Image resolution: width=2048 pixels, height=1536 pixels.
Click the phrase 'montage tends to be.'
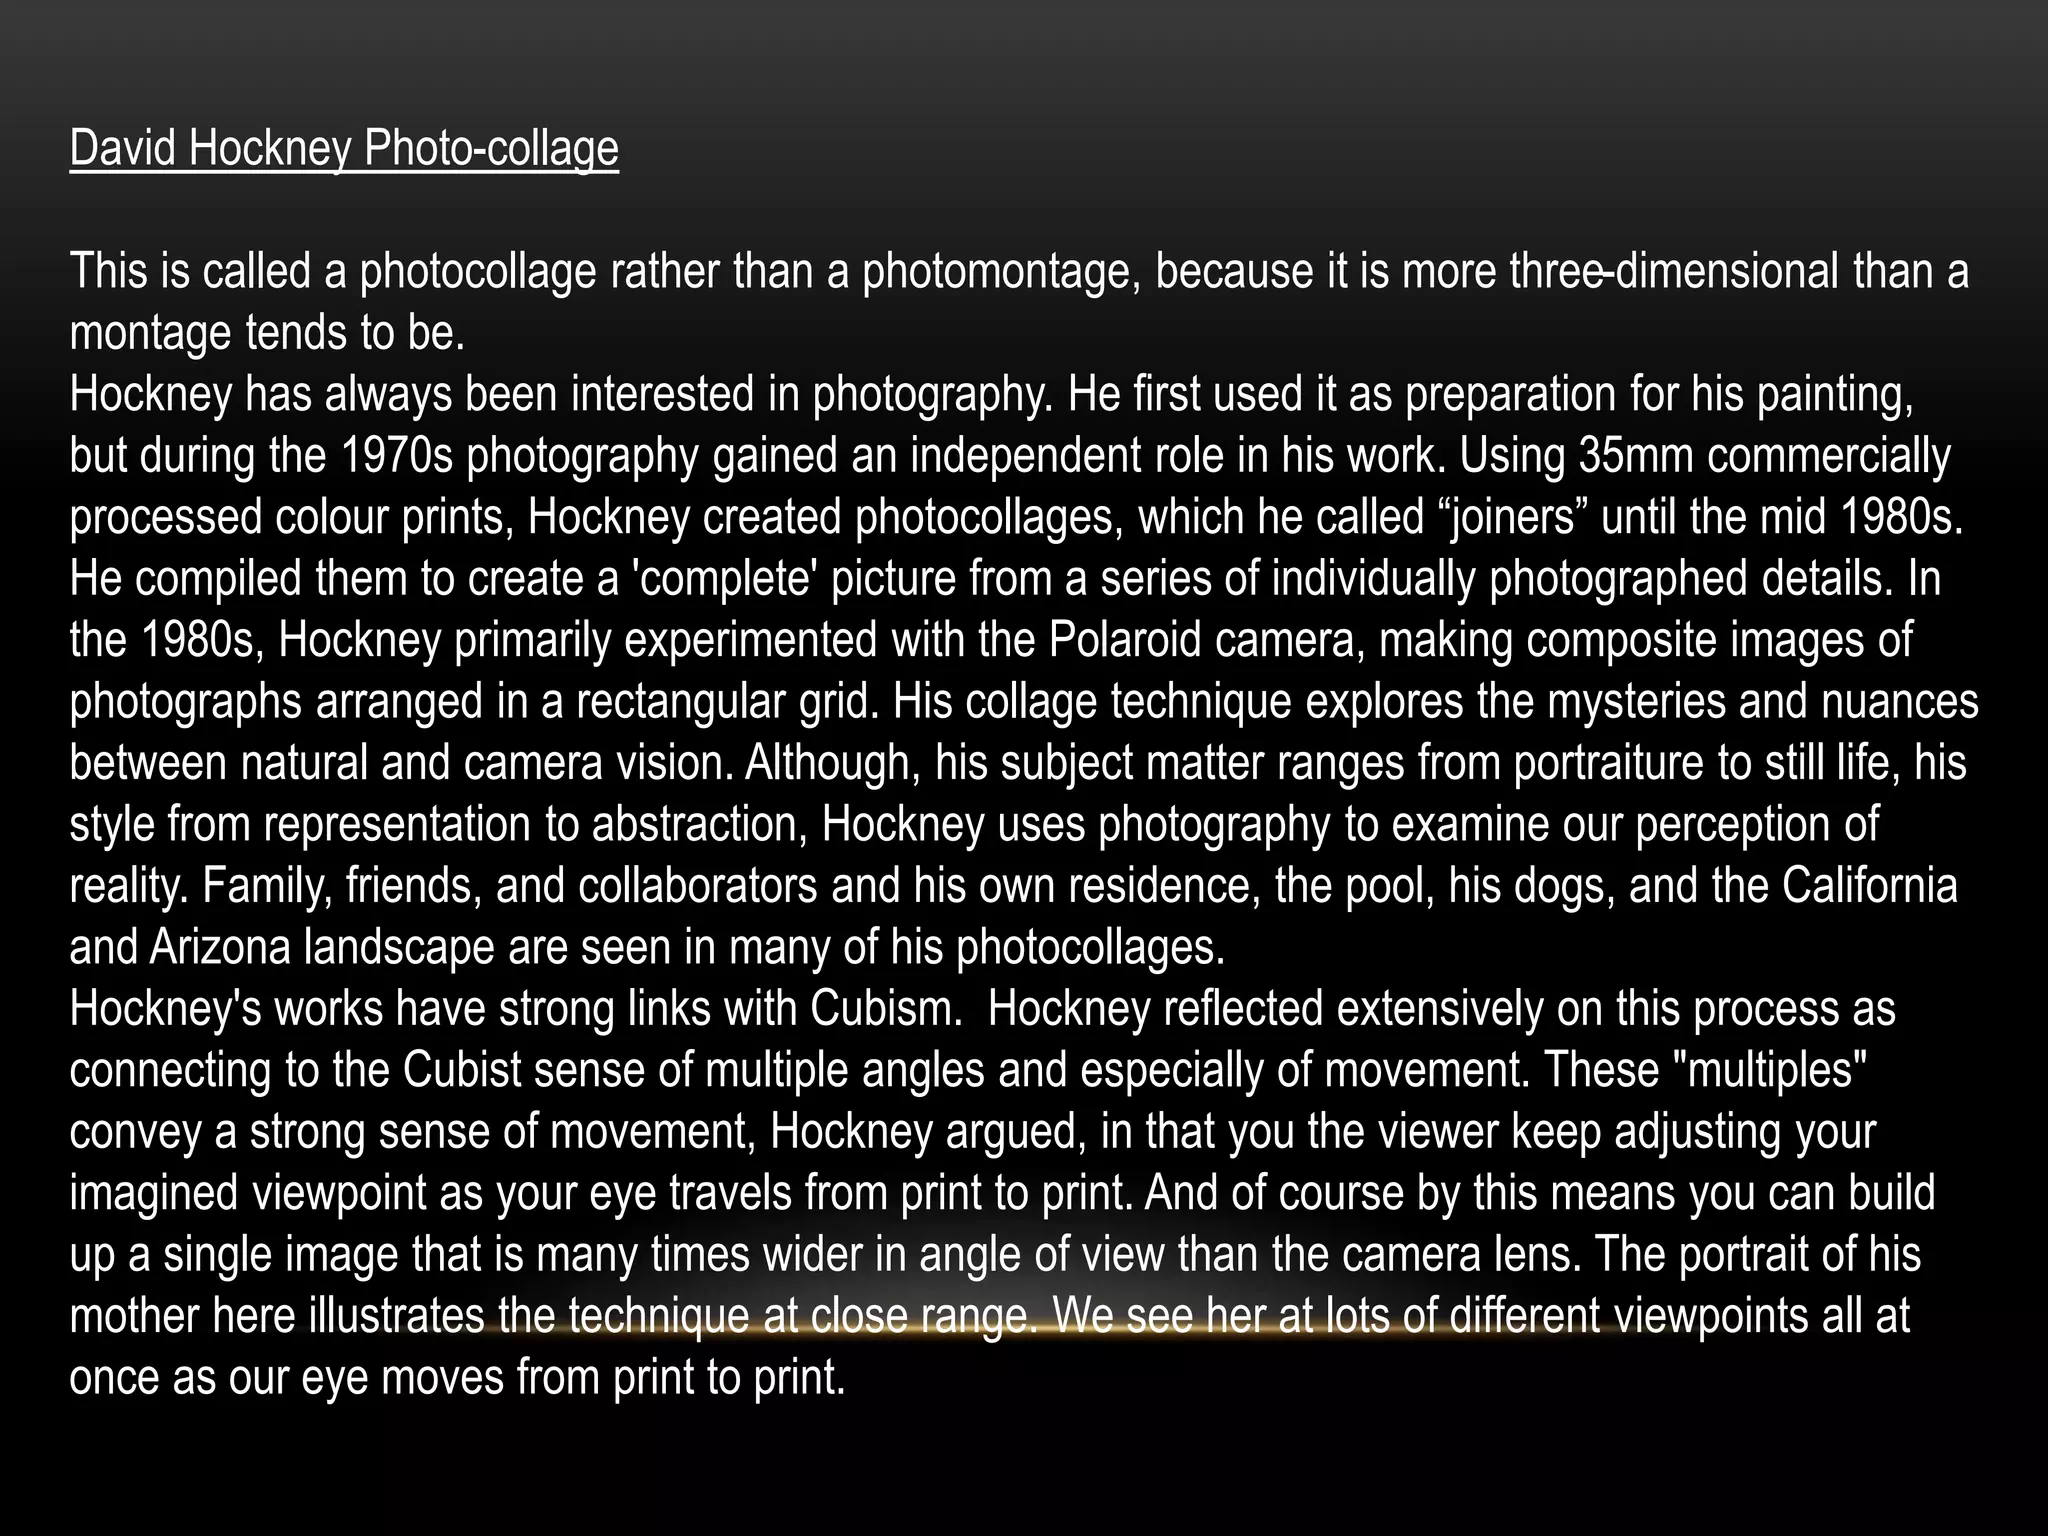click(268, 333)
